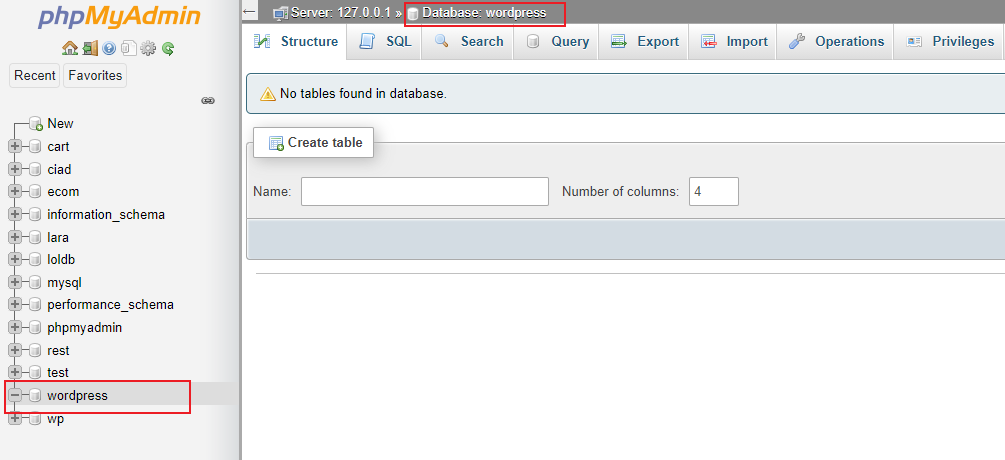The height and width of the screenshot is (460, 1005).
Task: Reload the navigation panel
Action: click(168, 48)
